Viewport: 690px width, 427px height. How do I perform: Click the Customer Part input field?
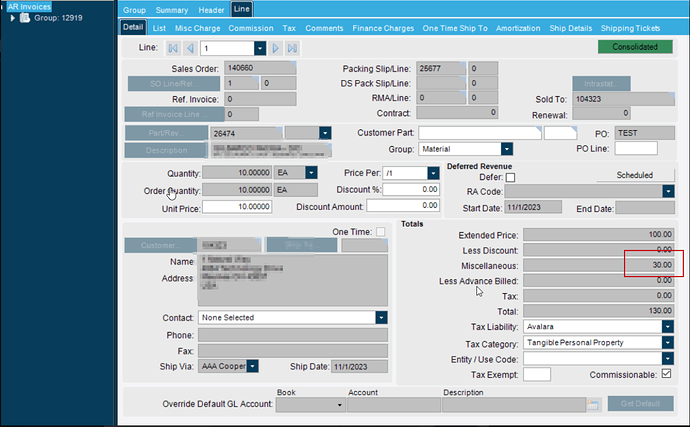(x=480, y=133)
